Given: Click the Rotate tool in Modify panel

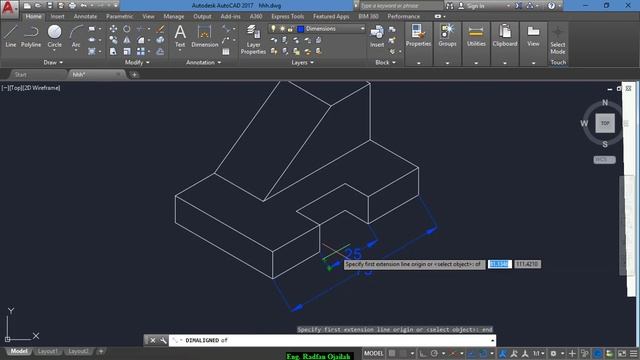Looking at the screenshot, I should pyautogui.click(x=127, y=29).
